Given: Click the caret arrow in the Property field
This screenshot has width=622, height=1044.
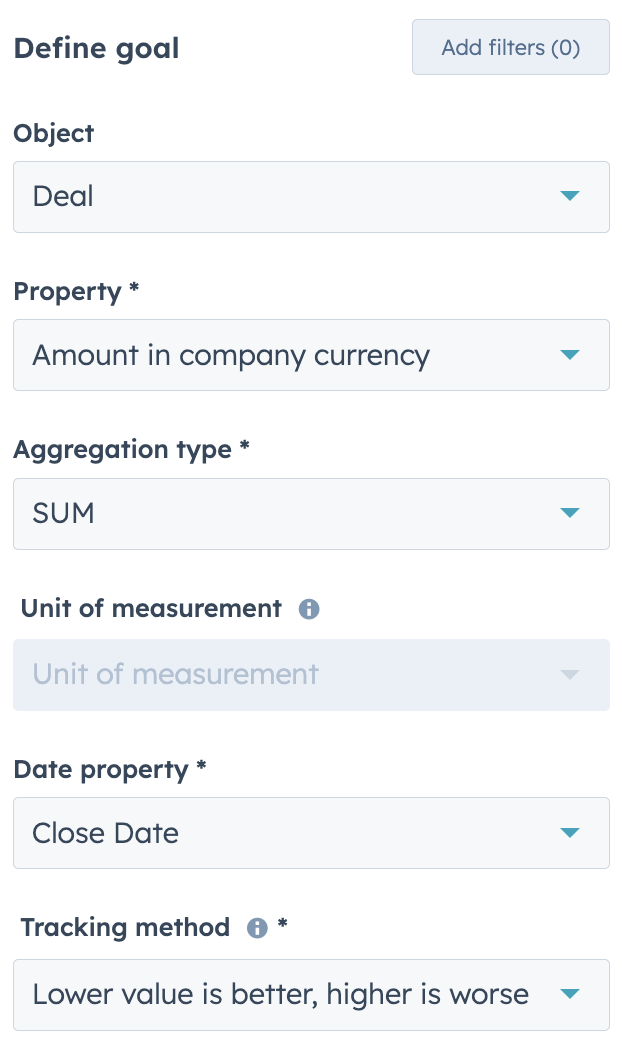Looking at the screenshot, I should tap(569, 355).
